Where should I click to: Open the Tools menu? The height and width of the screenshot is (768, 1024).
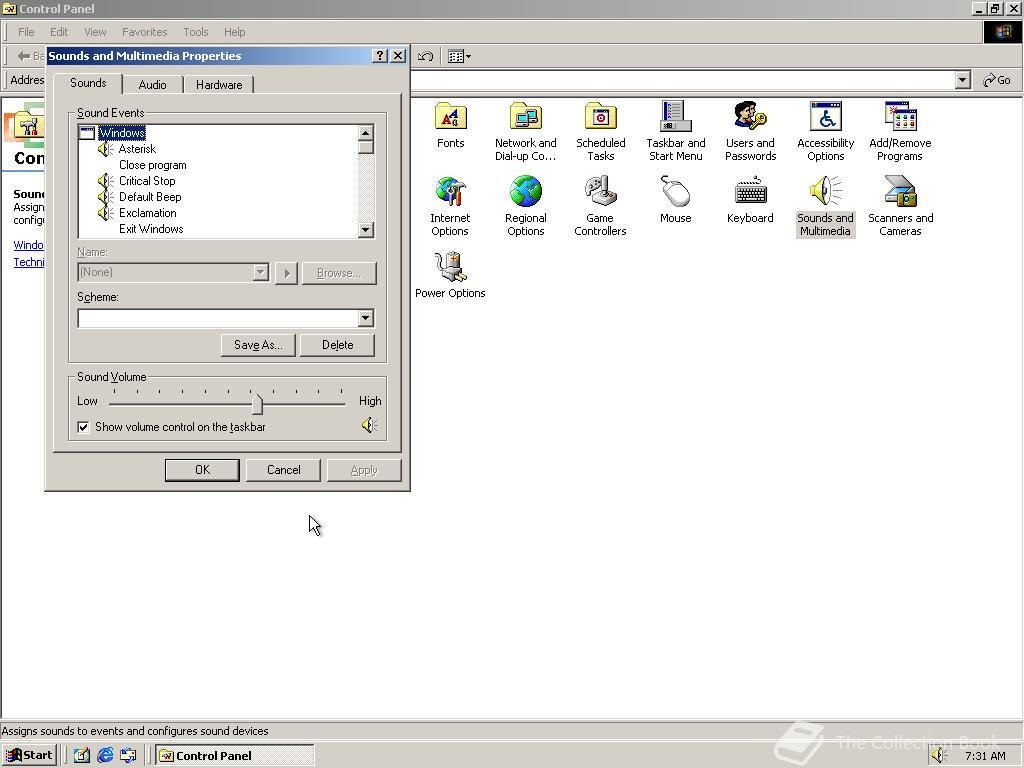[195, 32]
